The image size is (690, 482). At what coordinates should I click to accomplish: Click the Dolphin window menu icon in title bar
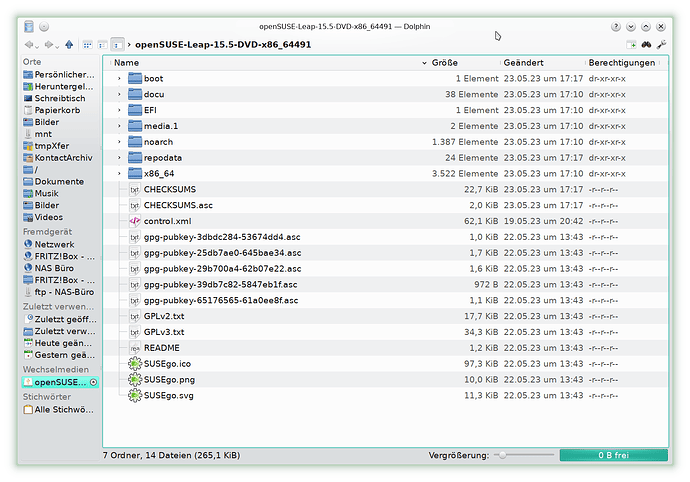pos(29,26)
